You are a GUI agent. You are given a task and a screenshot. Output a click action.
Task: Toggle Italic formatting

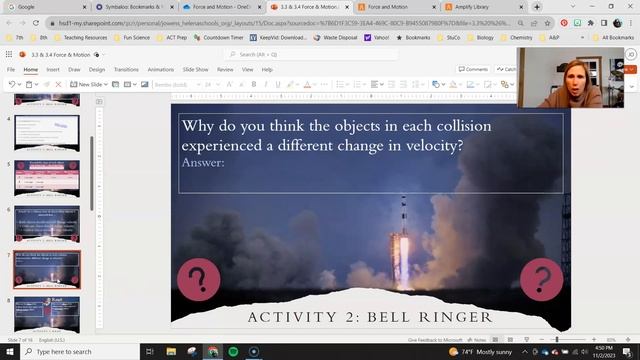(266, 84)
